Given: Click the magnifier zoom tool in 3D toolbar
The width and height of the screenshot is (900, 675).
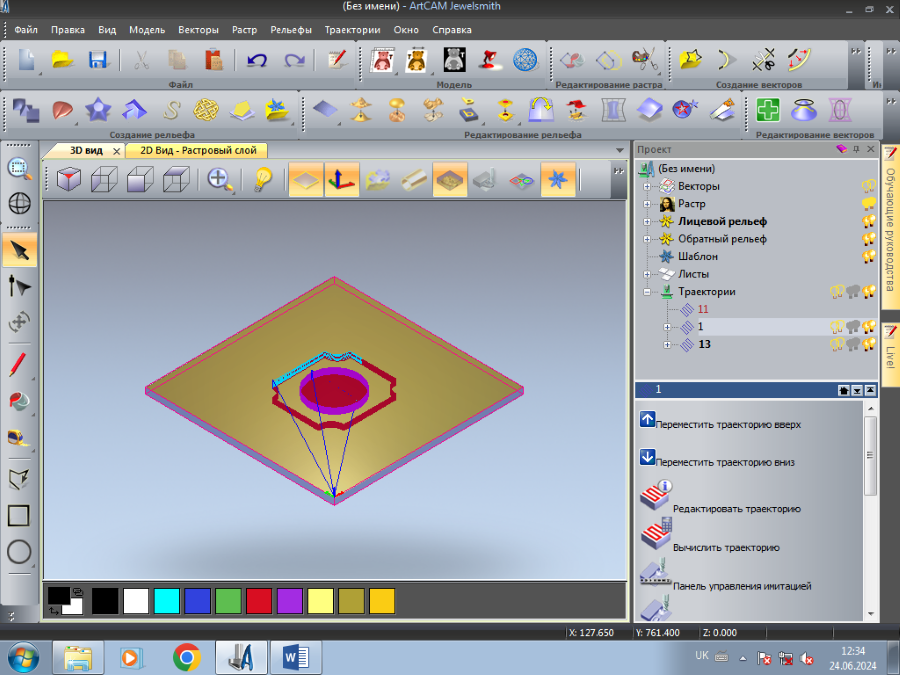Looking at the screenshot, I should point(219,180).
